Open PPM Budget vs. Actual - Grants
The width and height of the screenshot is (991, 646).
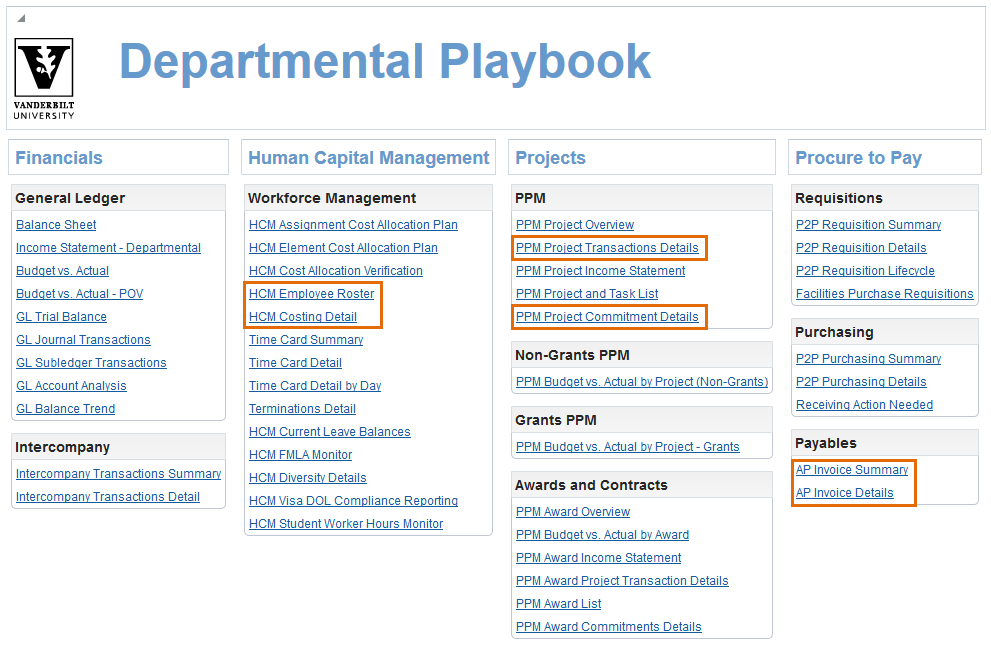click(x=627, y=447)
